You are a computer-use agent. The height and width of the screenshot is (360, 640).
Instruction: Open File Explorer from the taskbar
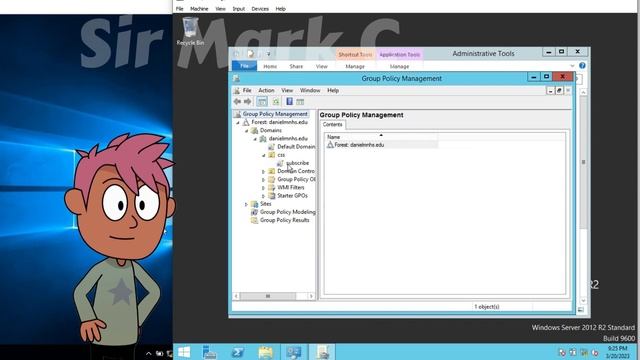point(265,352)
